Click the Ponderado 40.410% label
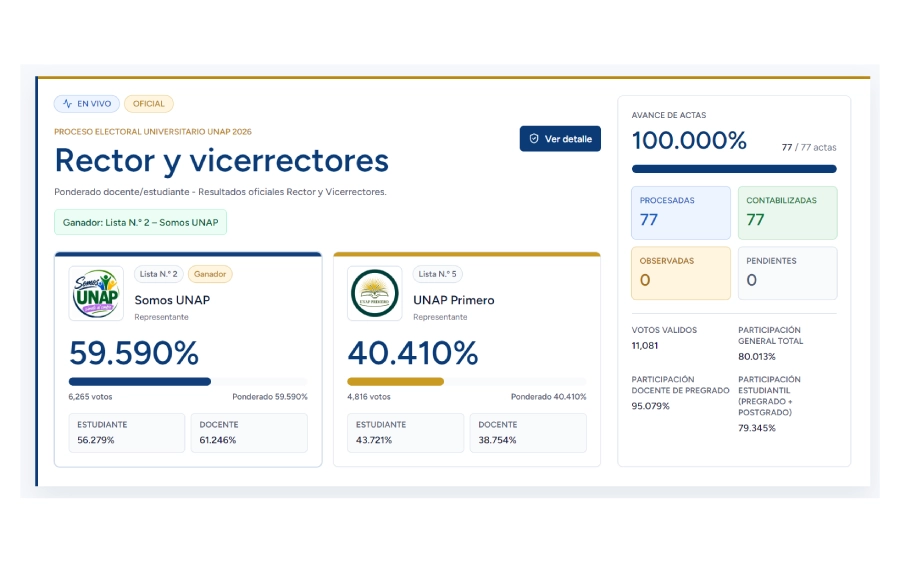Screen dimensions: 900x563 (x=549, y=397)
